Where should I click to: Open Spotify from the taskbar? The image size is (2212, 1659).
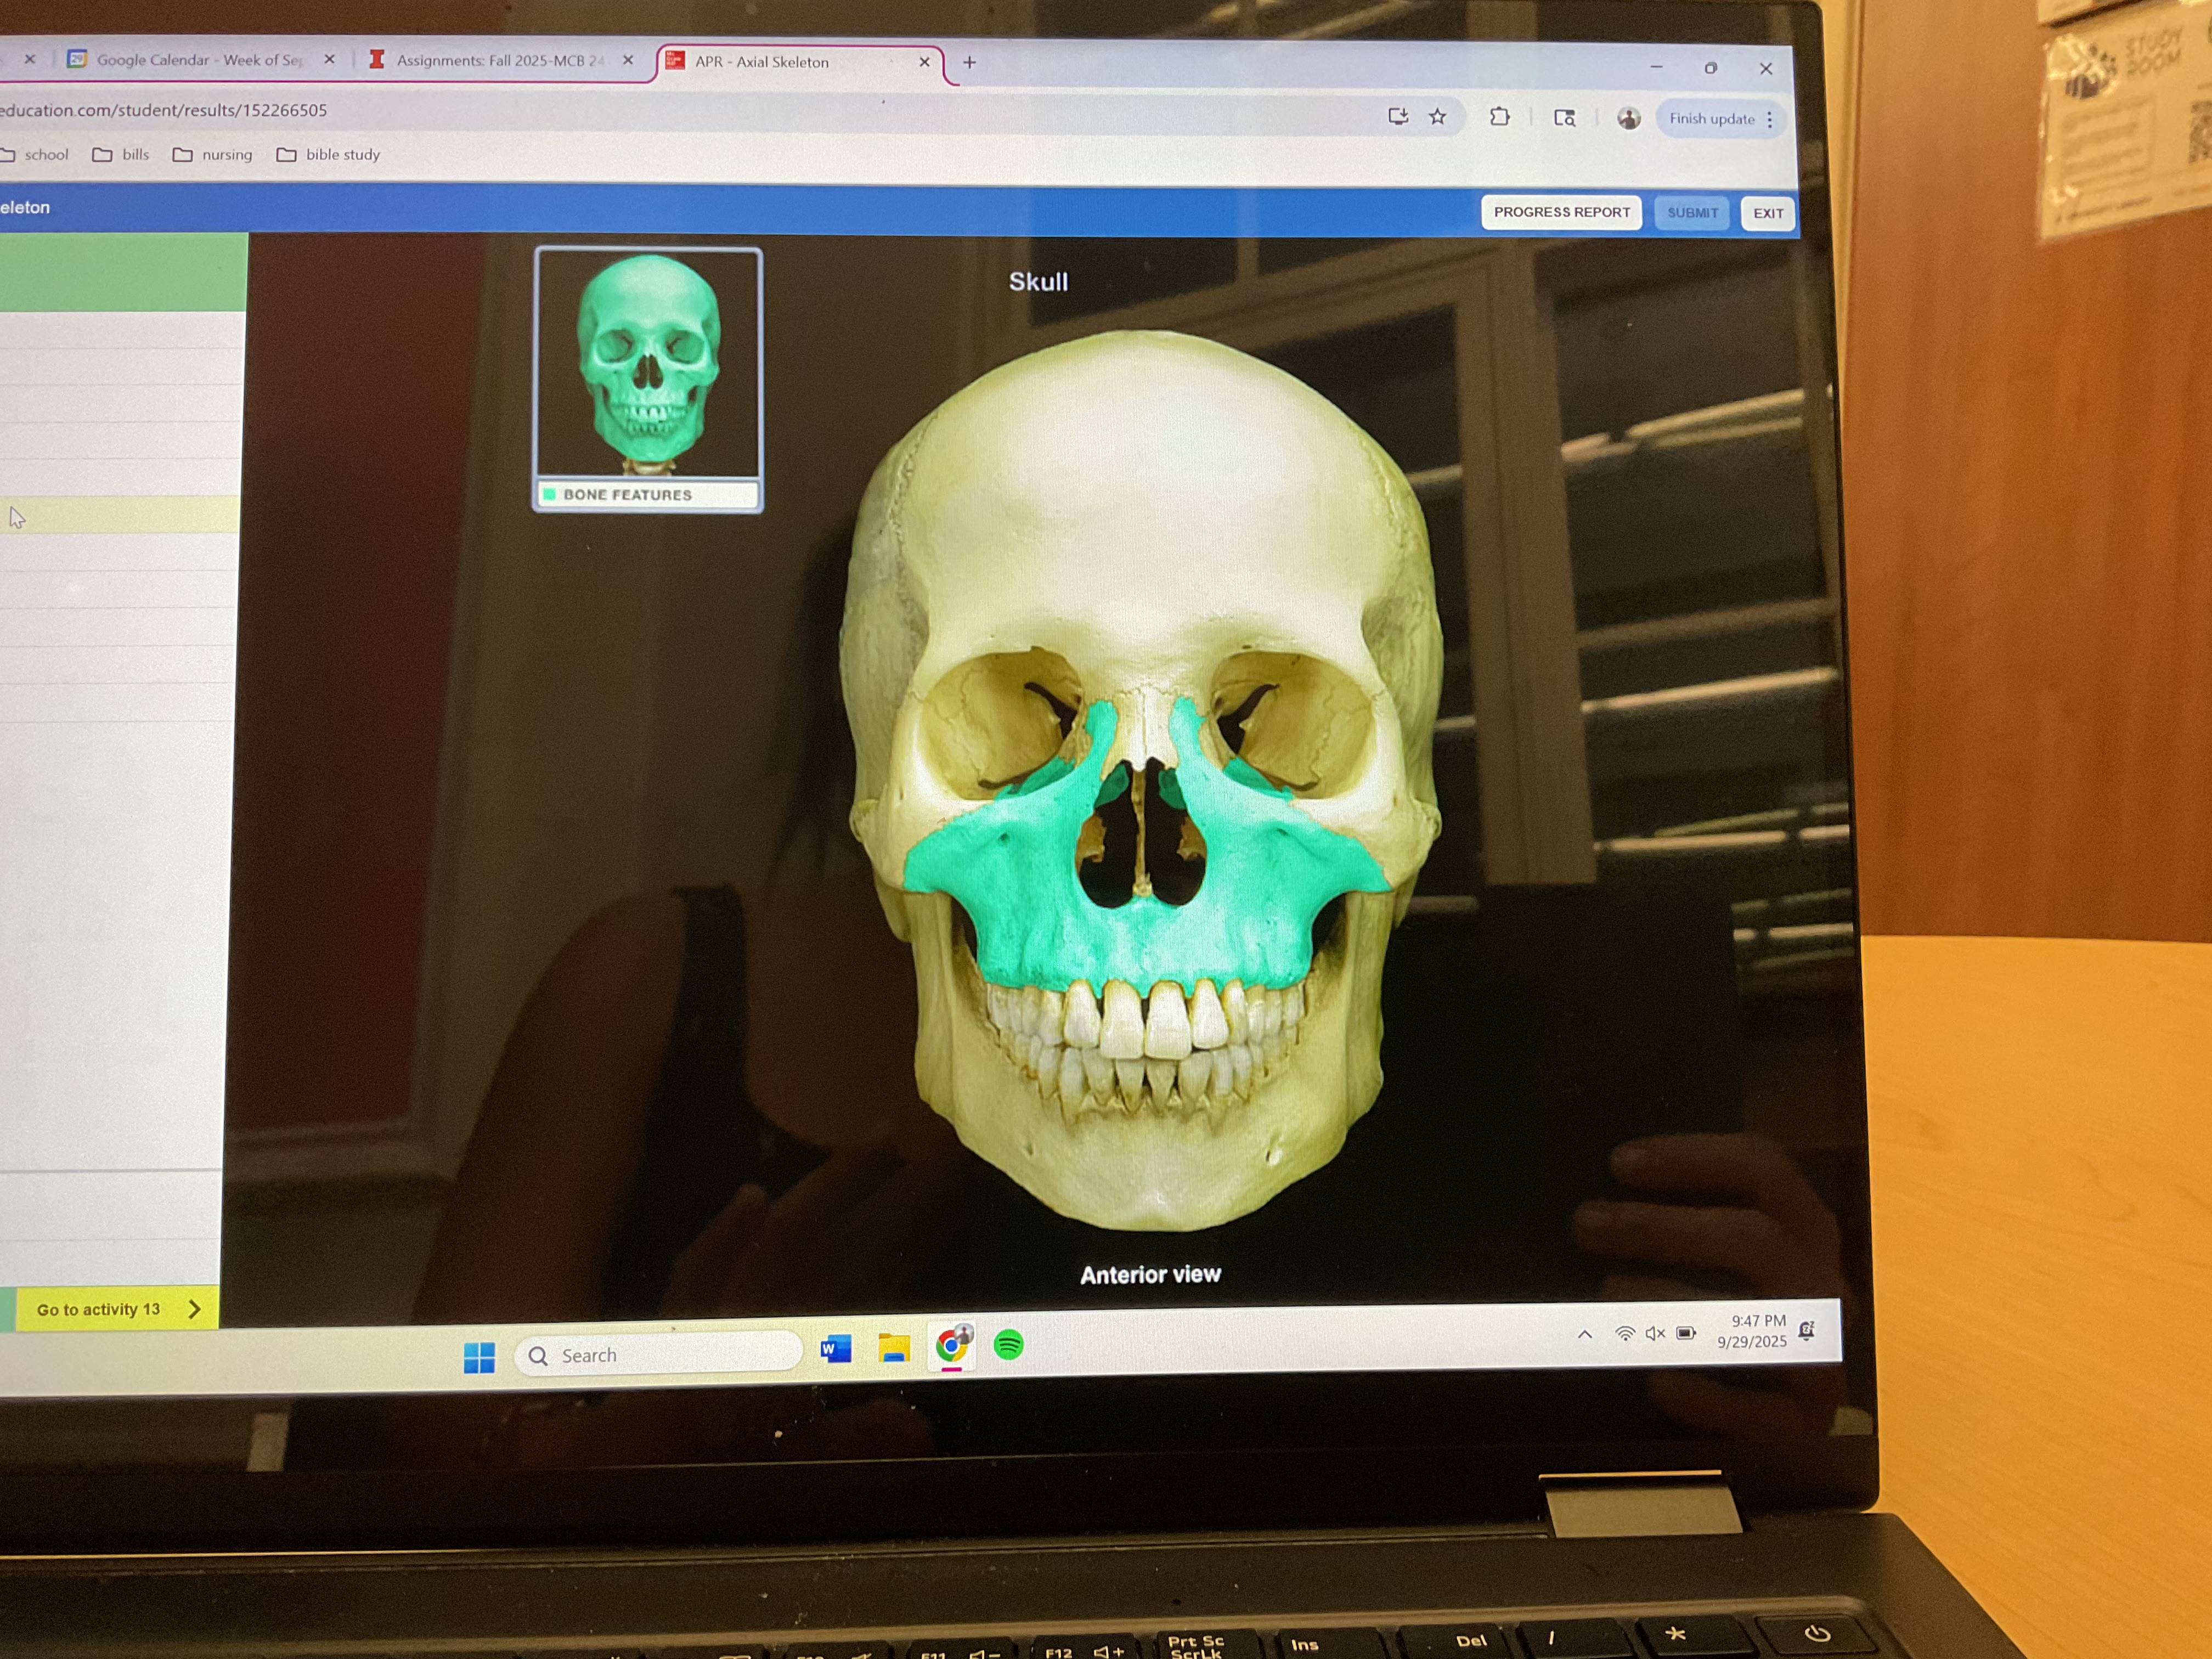pyautogui.click(x=1008, y=1345)
